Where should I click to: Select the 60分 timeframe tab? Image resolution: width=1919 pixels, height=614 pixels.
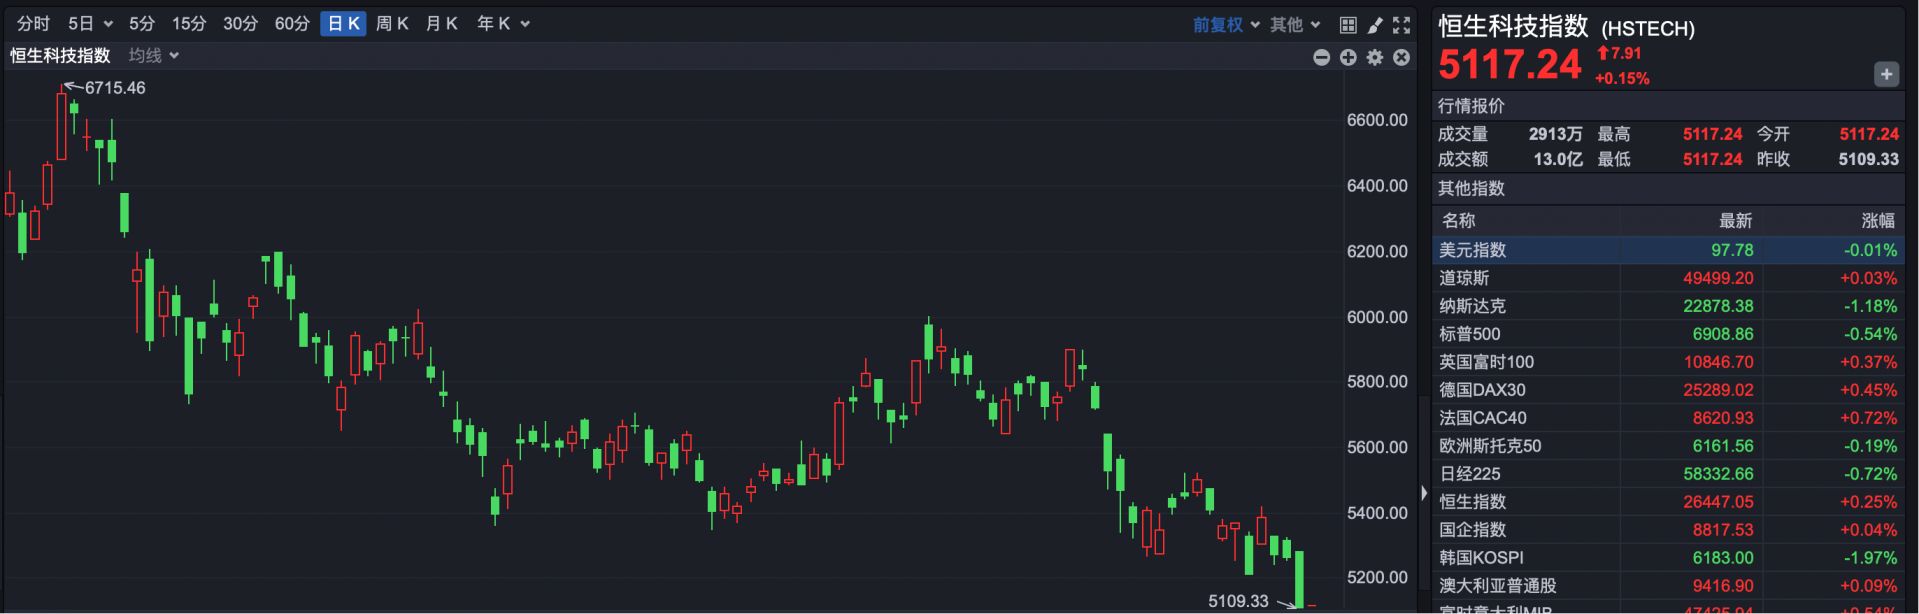[292, 24]
